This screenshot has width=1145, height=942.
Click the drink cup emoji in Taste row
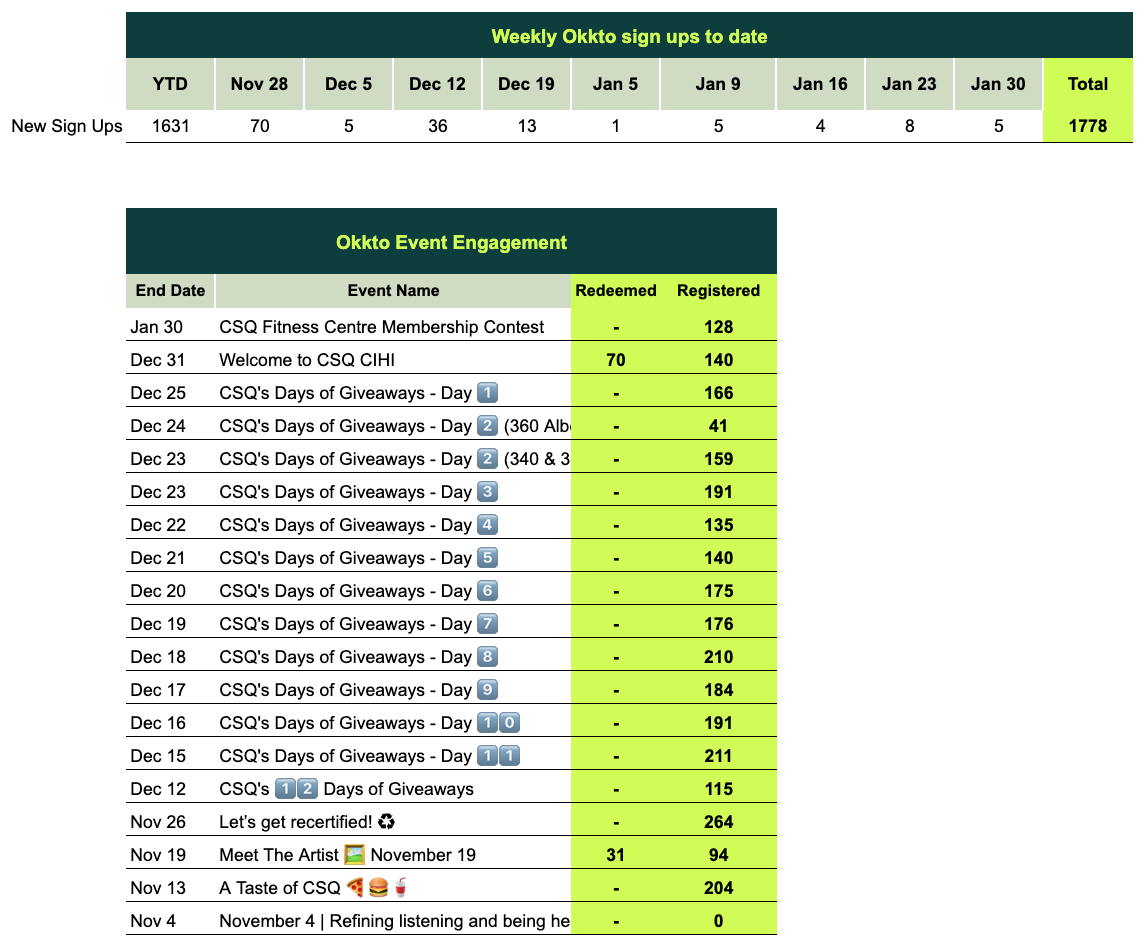pos(401,888)
